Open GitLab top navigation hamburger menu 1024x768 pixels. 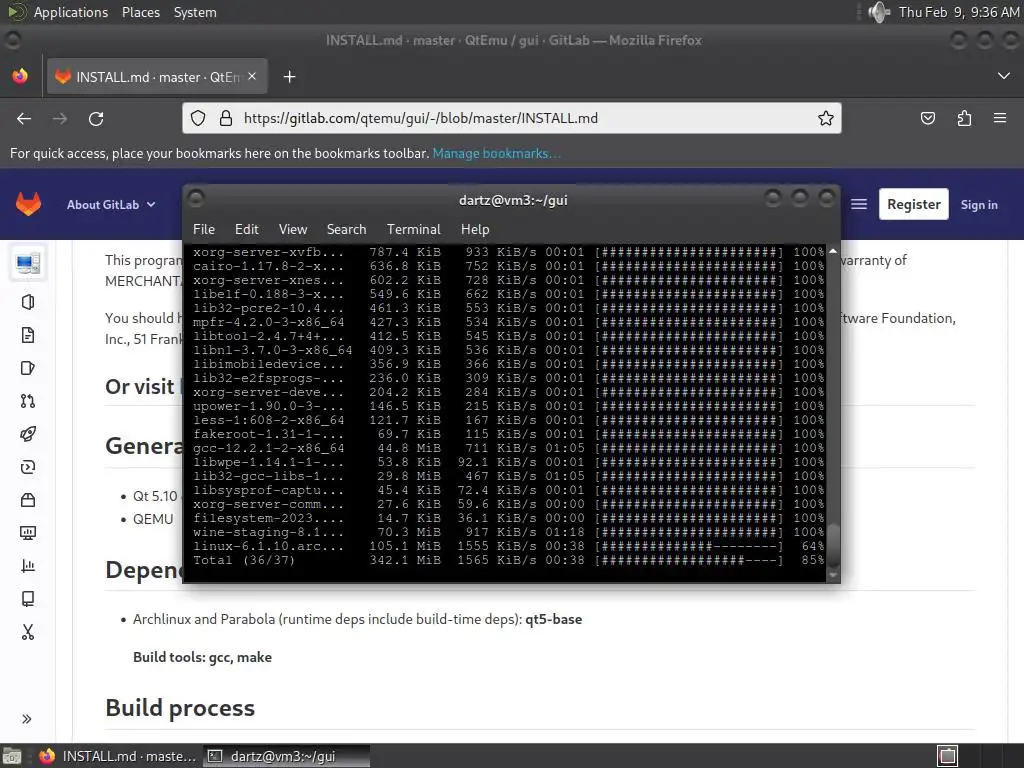coord(859,204)
